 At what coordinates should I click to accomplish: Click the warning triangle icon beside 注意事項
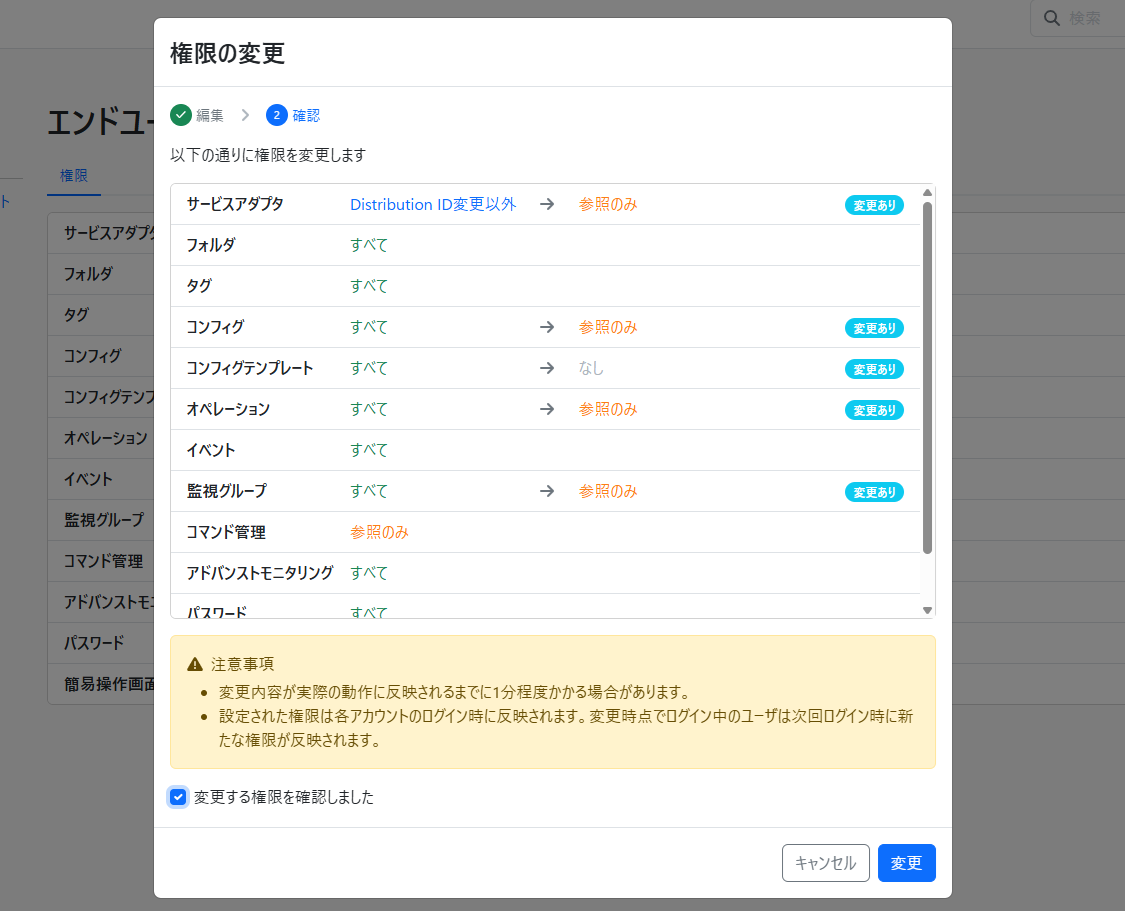[x=195, y=664]
